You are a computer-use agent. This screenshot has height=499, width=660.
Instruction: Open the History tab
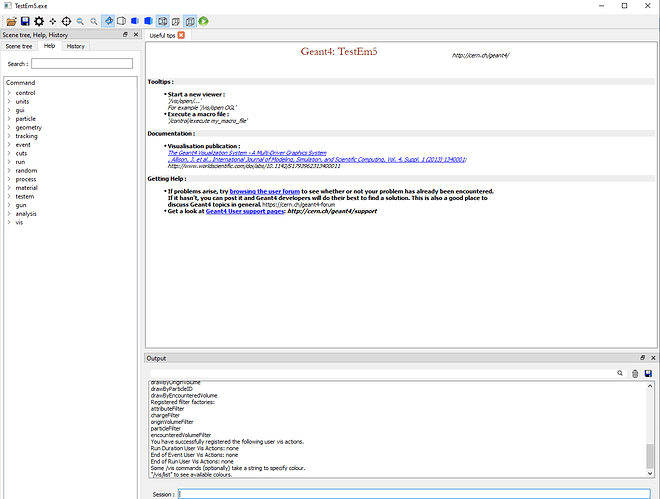tap(76, 46)
